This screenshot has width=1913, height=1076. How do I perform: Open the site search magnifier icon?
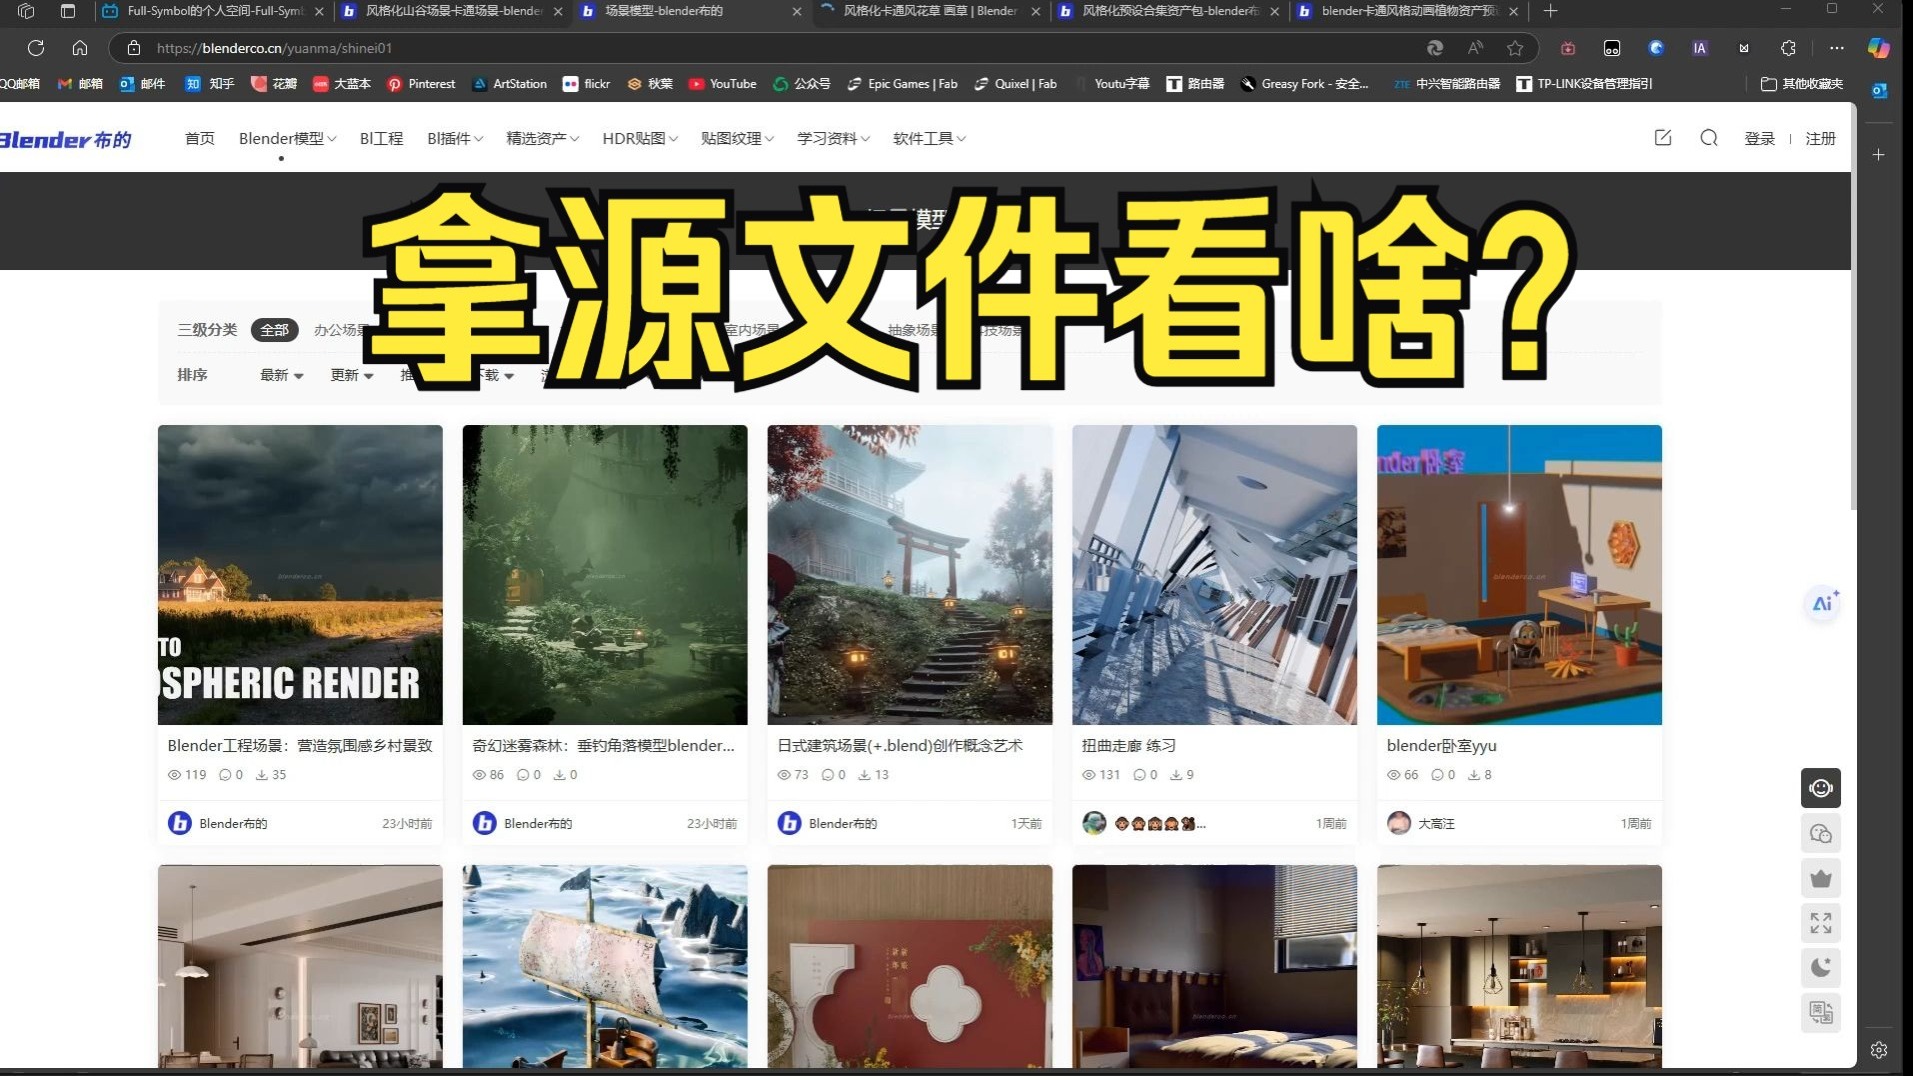1709,138
